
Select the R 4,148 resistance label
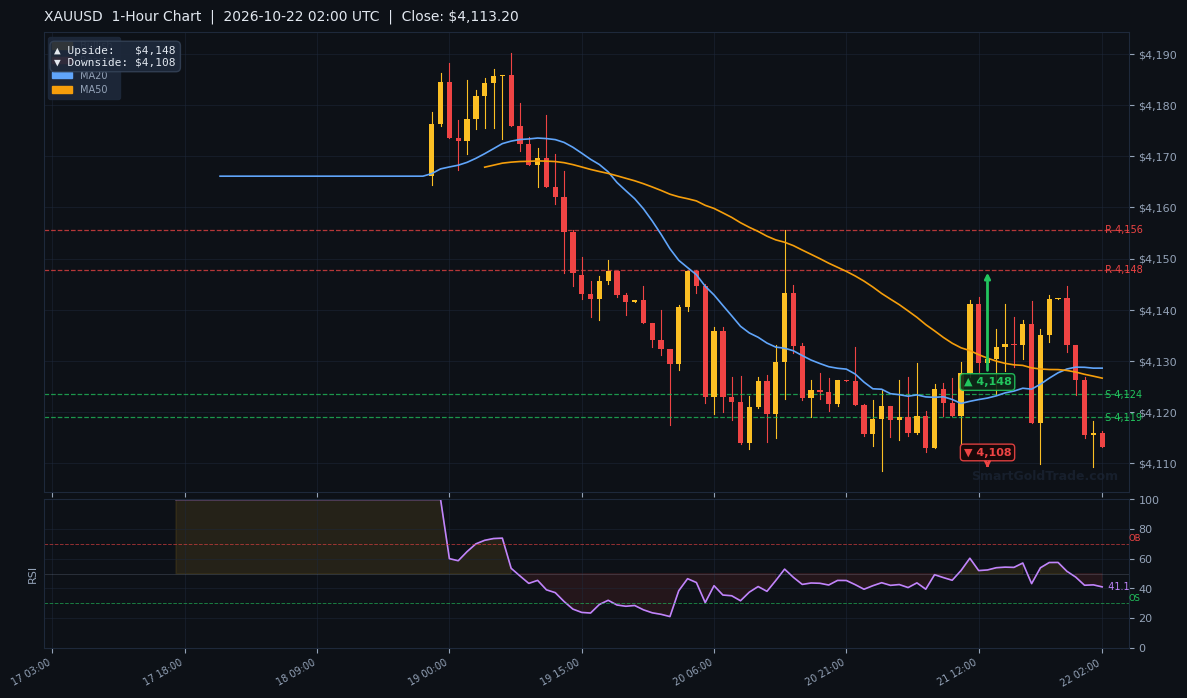1123,270
